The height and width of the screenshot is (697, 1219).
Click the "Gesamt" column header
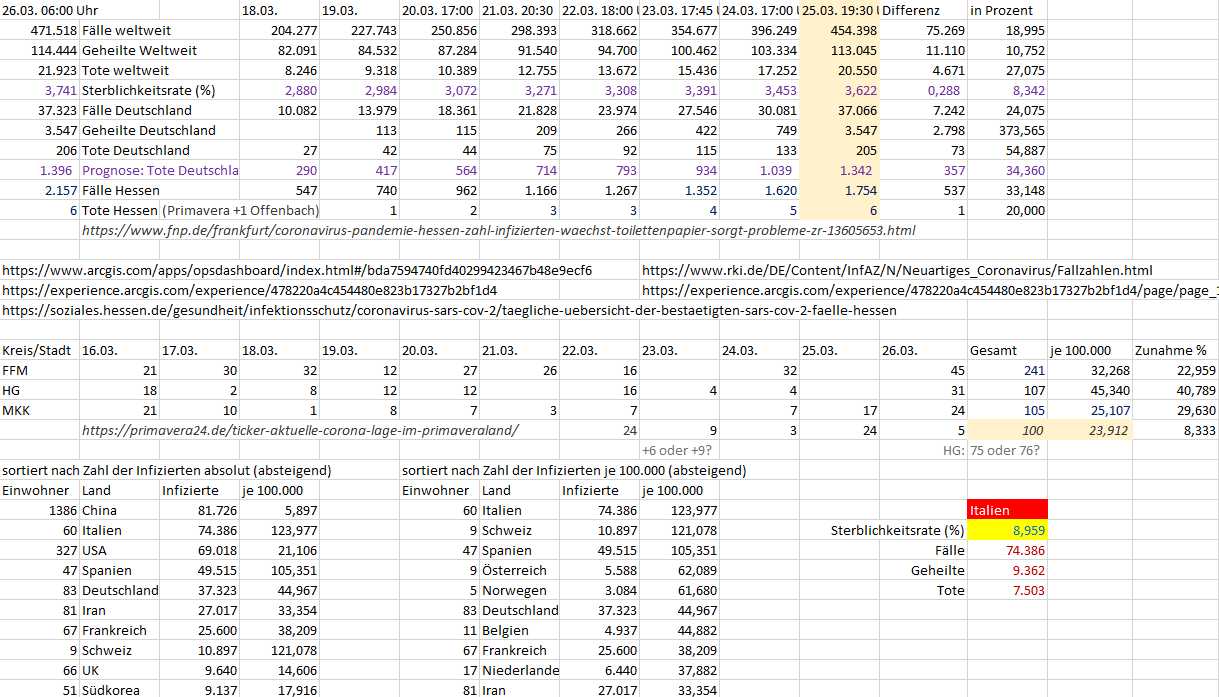(x=993, y=350)
